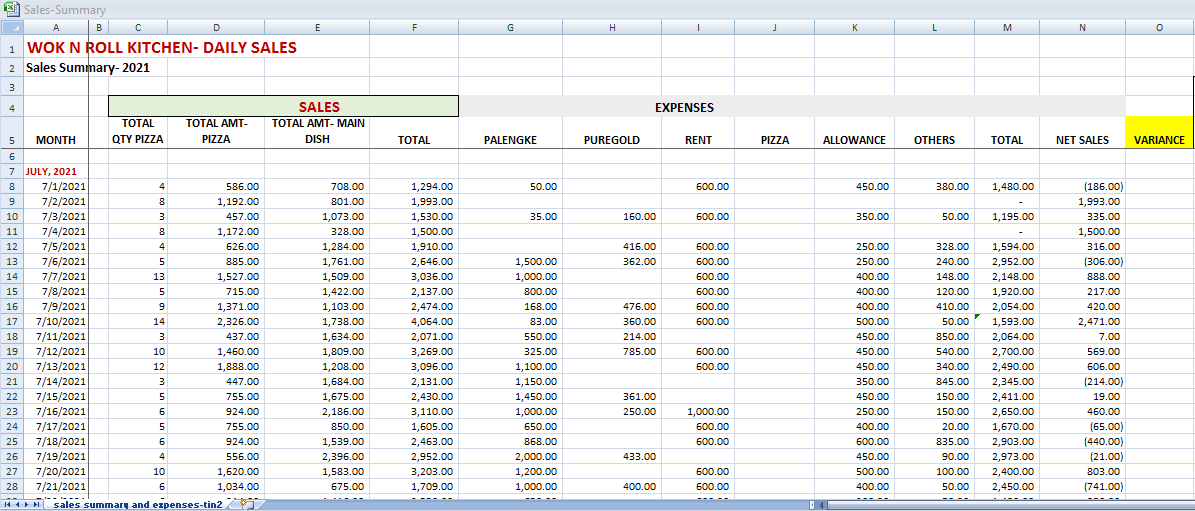1195x511 pixels.
Task: Select row 20 header
Action: click(x=11, y=366)
